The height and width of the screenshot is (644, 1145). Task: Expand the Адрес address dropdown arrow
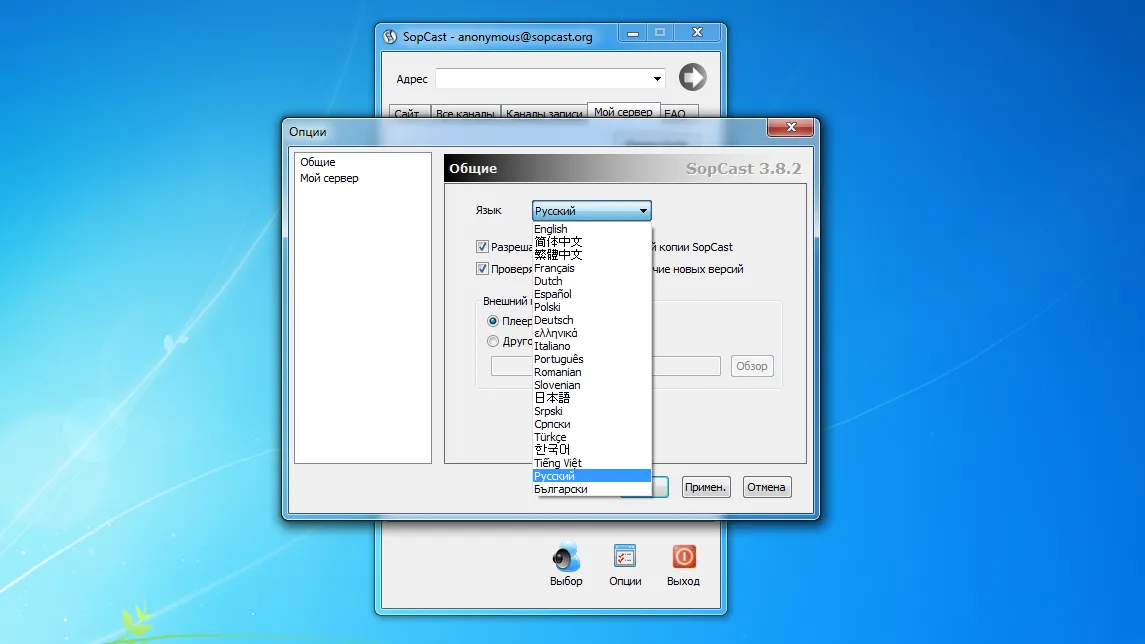tap(657, 79)
